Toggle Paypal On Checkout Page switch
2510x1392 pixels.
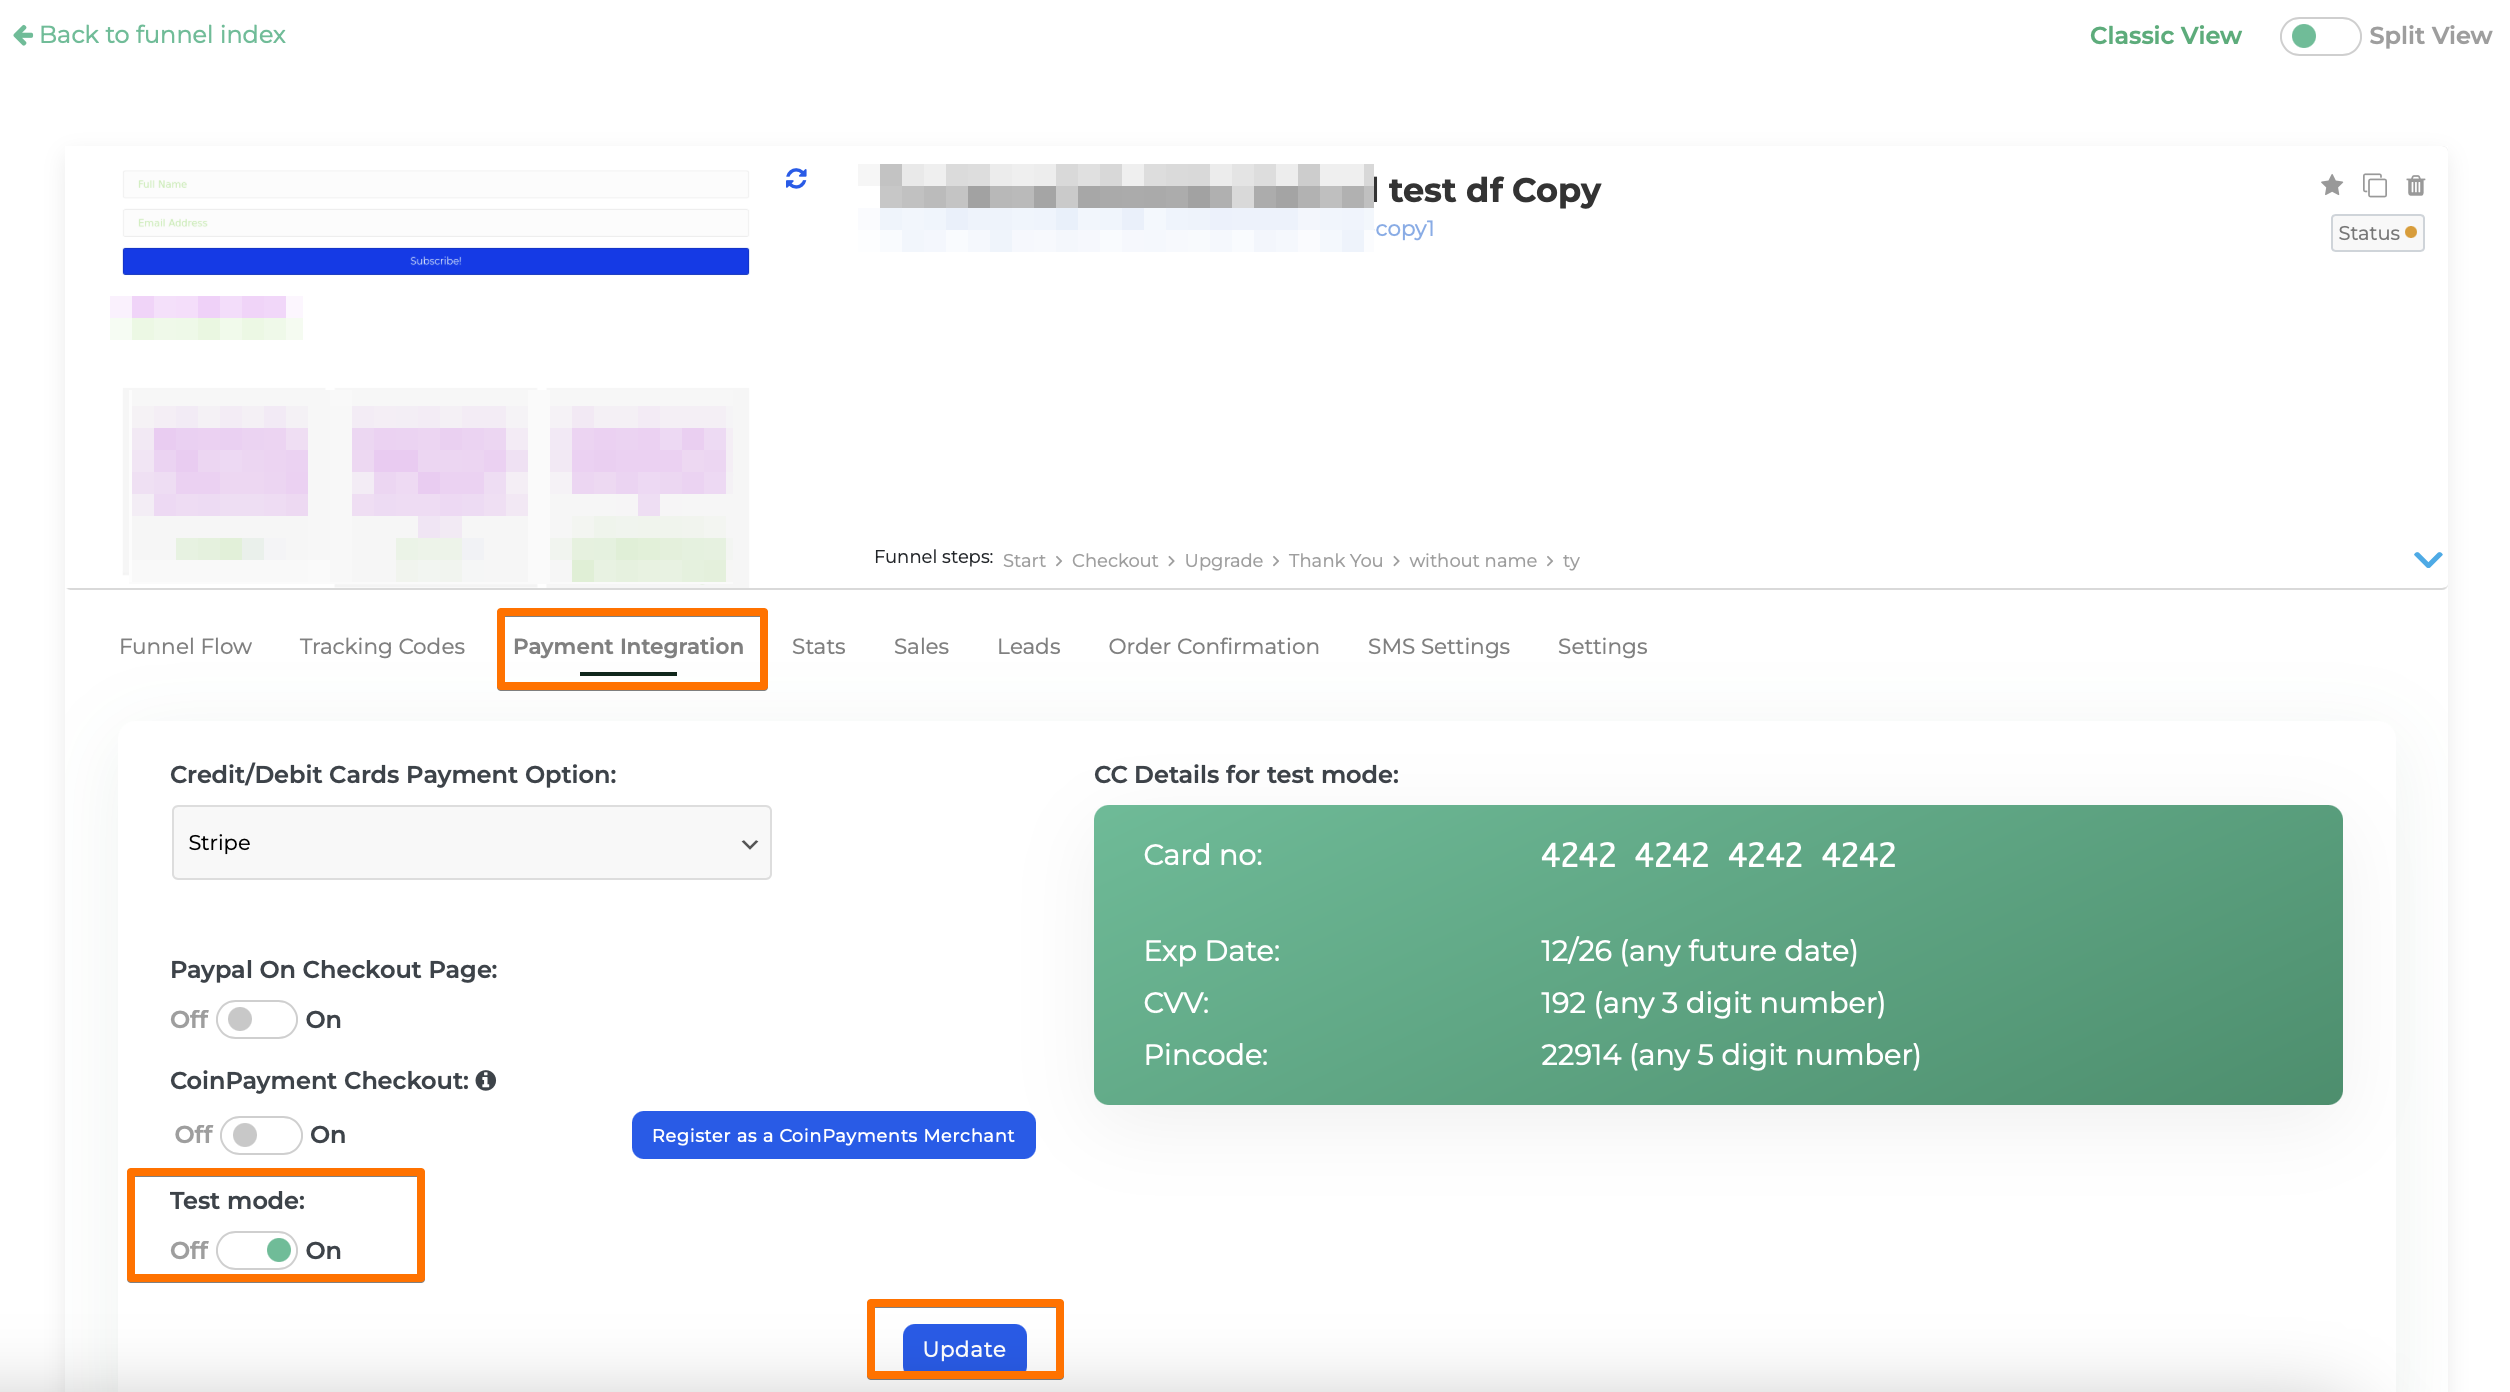[x=256, y=1019]
